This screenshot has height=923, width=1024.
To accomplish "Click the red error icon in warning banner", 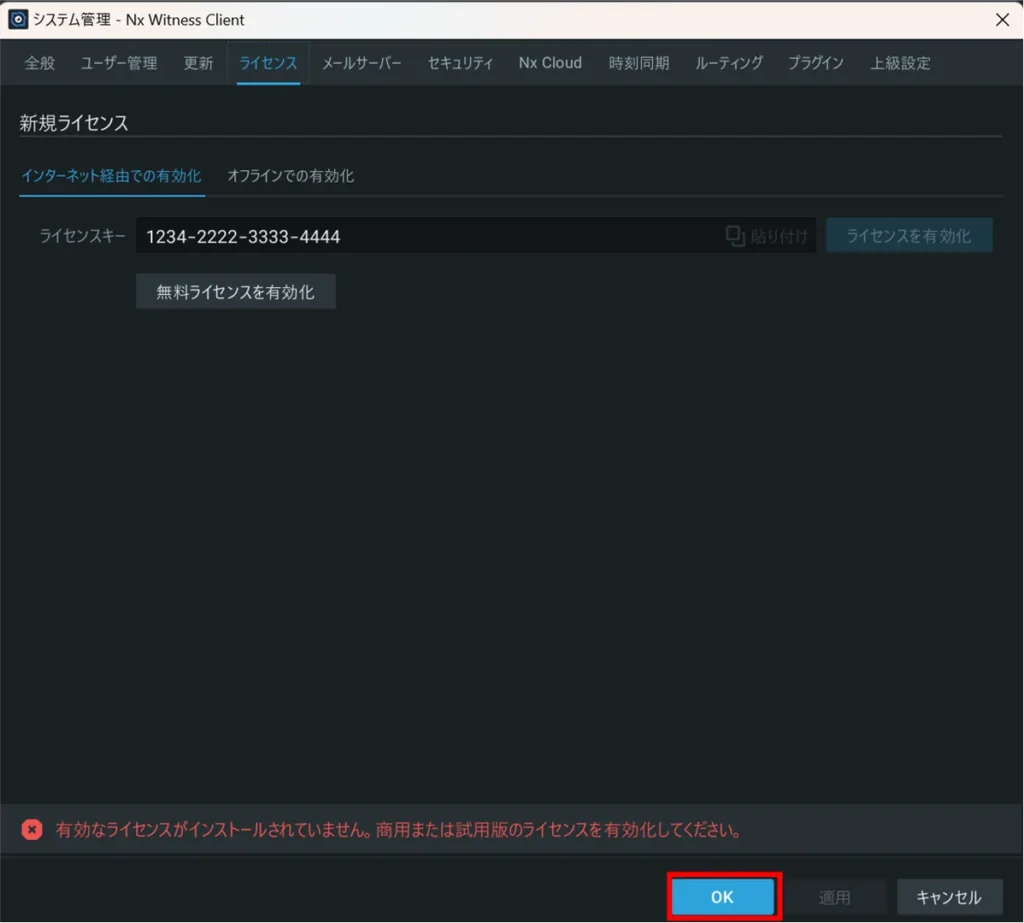I will point(32,830).
